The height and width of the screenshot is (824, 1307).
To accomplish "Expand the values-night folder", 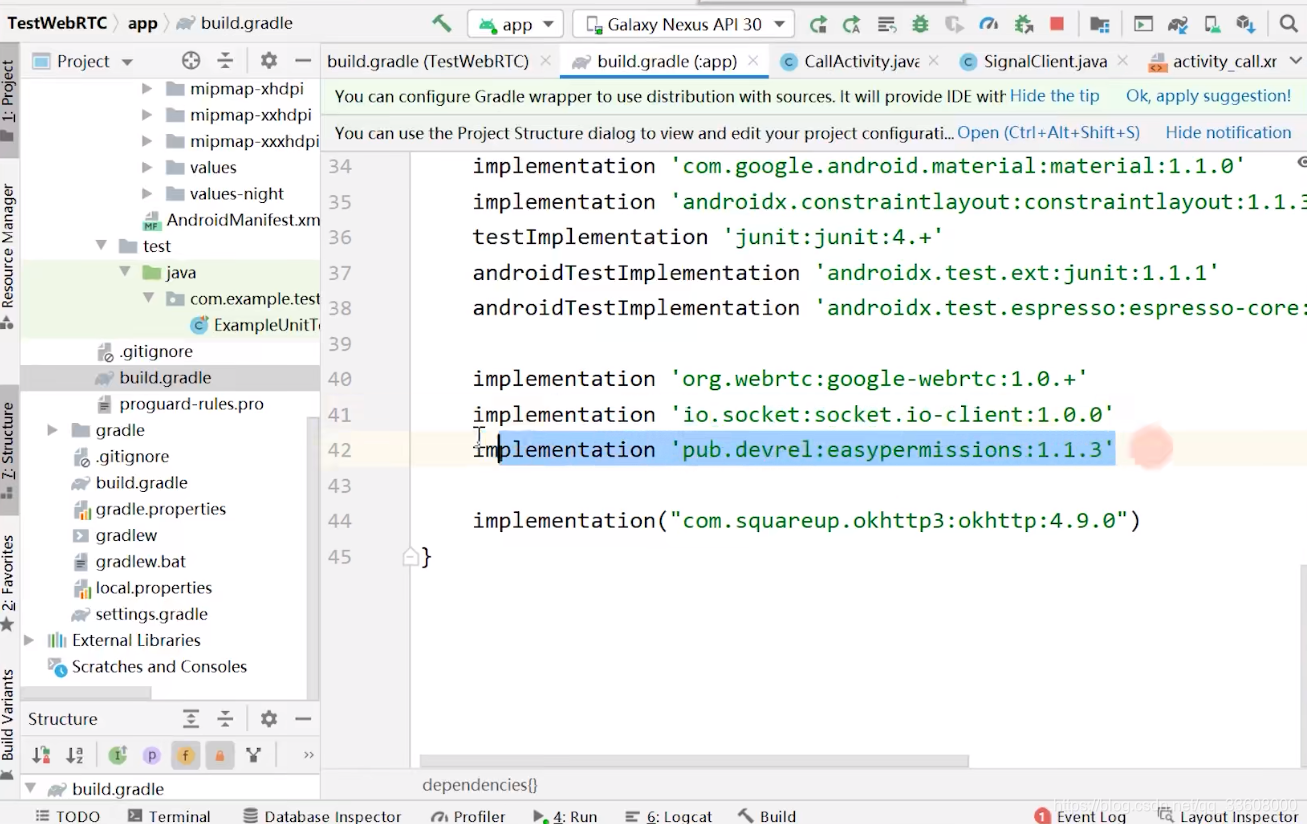I will [x=147, y=194].
